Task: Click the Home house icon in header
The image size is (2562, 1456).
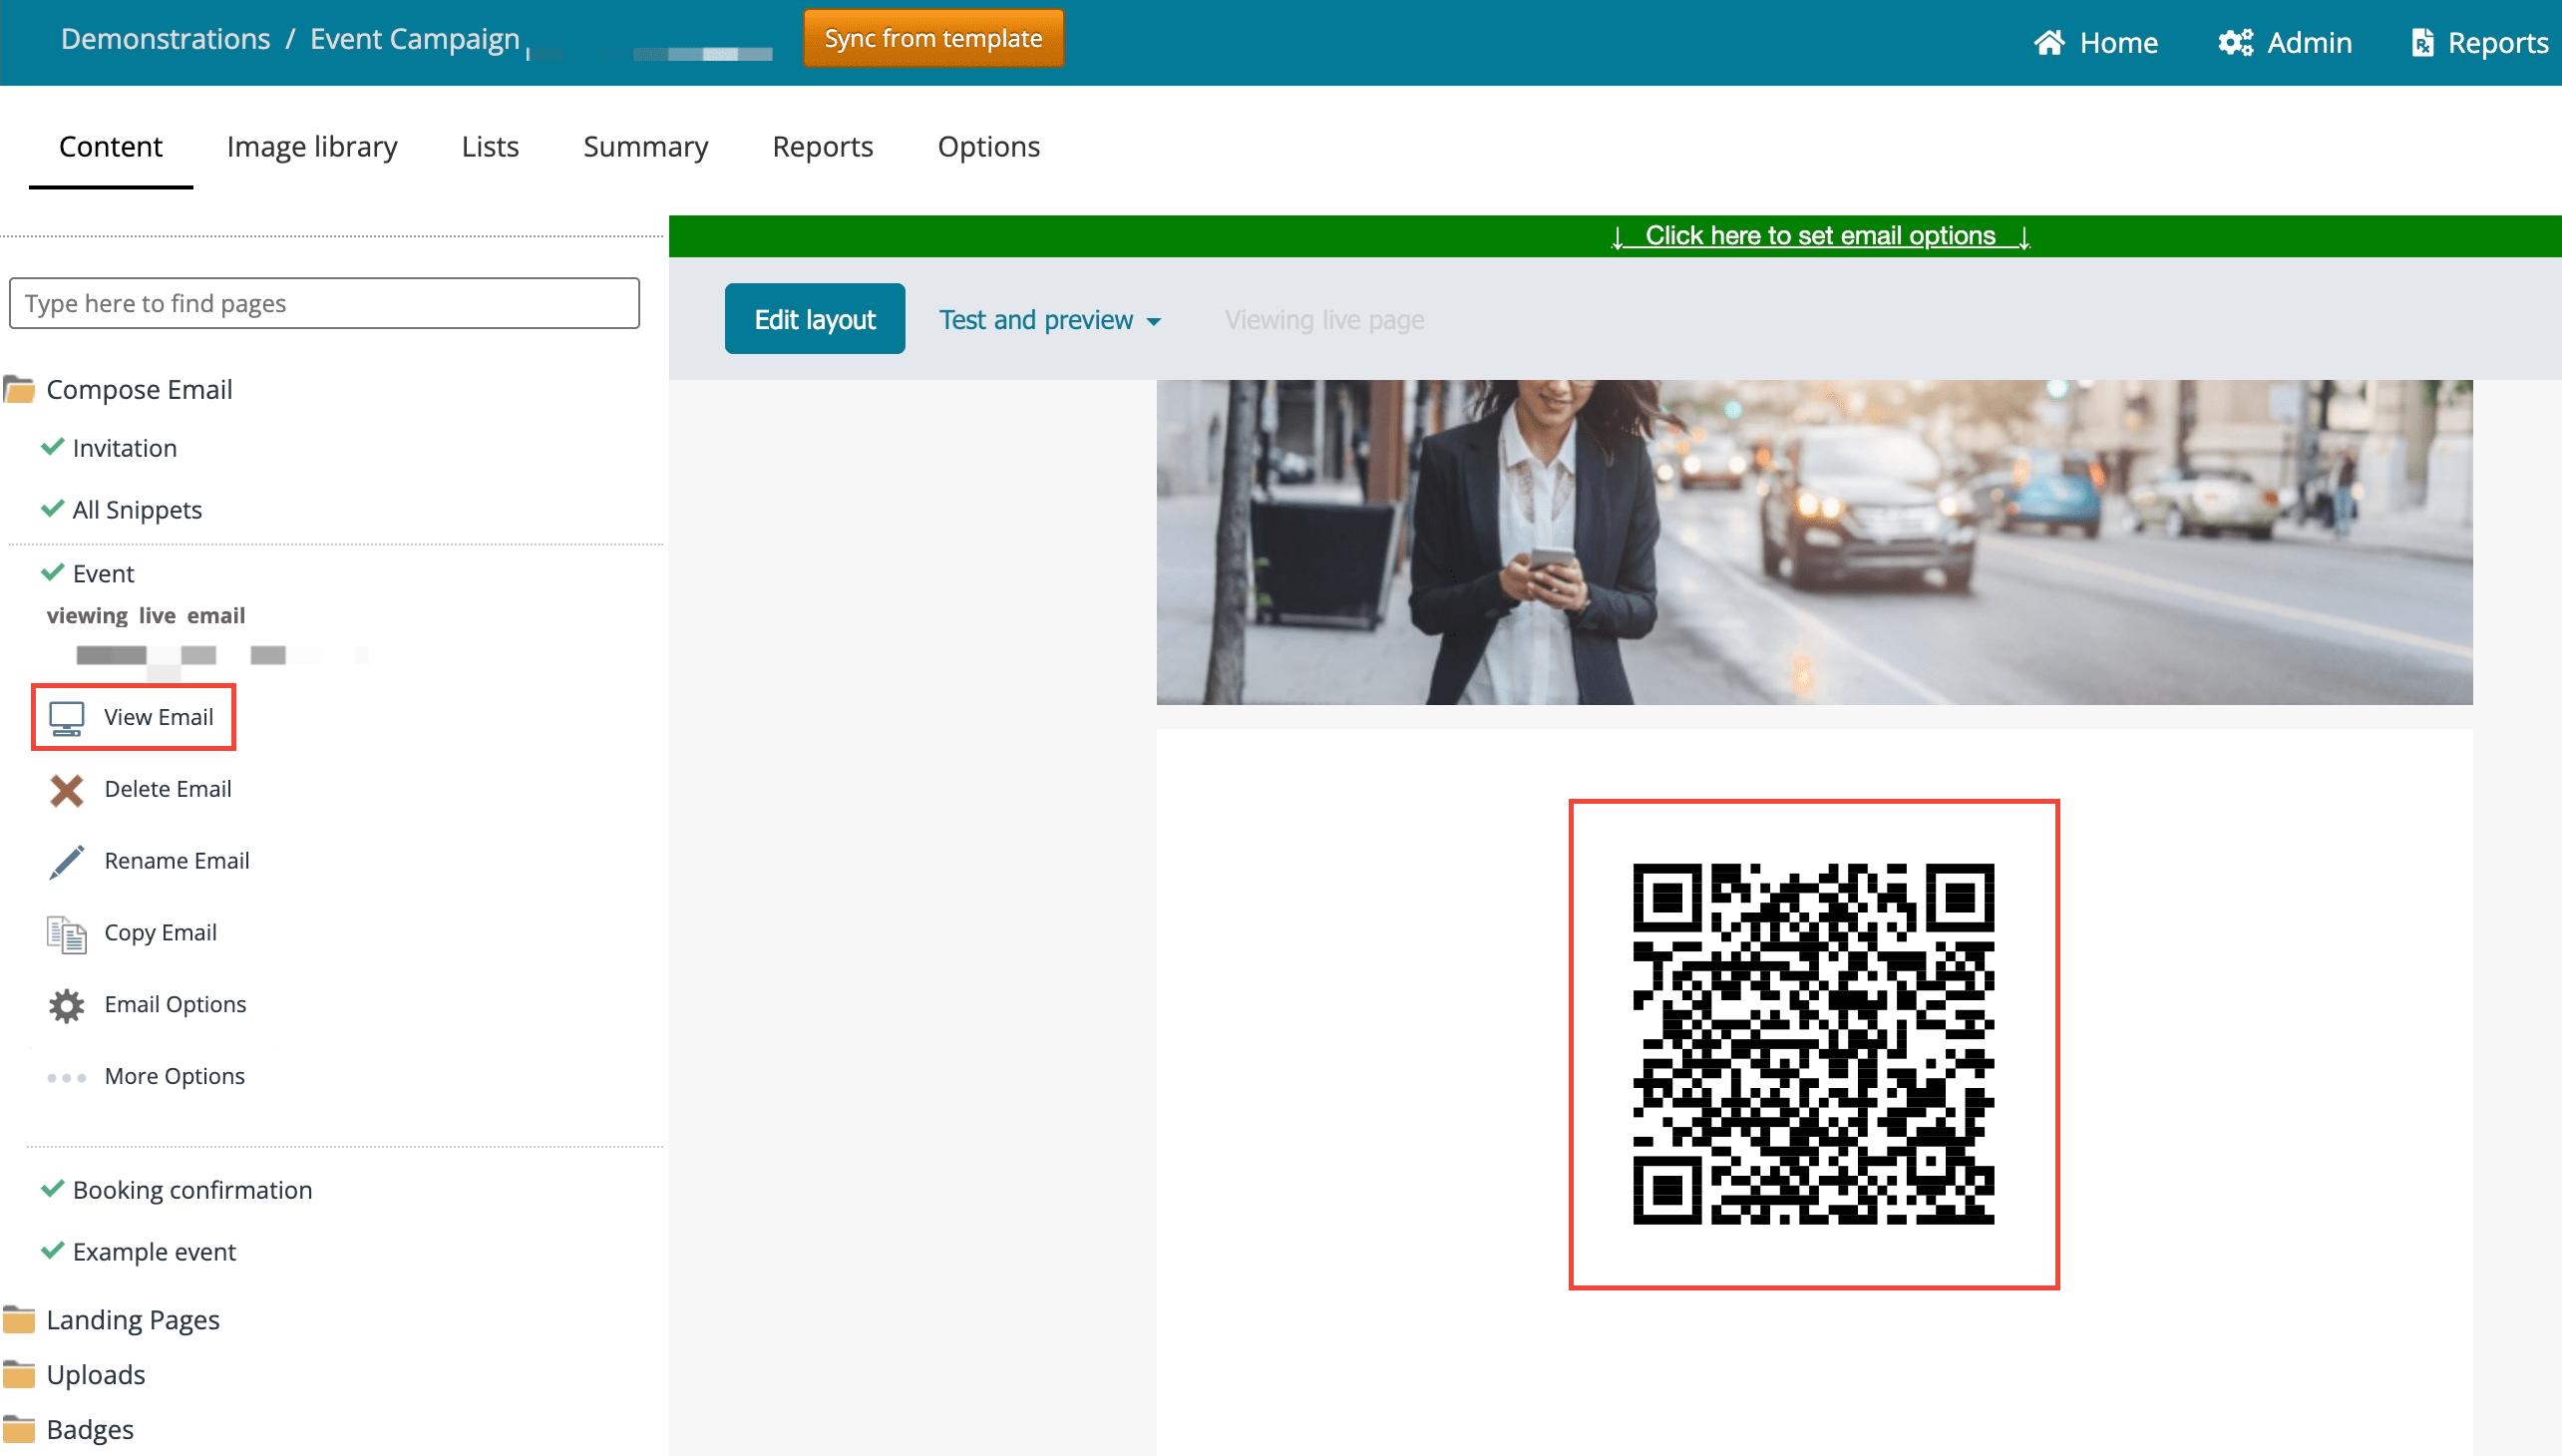Action: click(x=2049, y=42)
